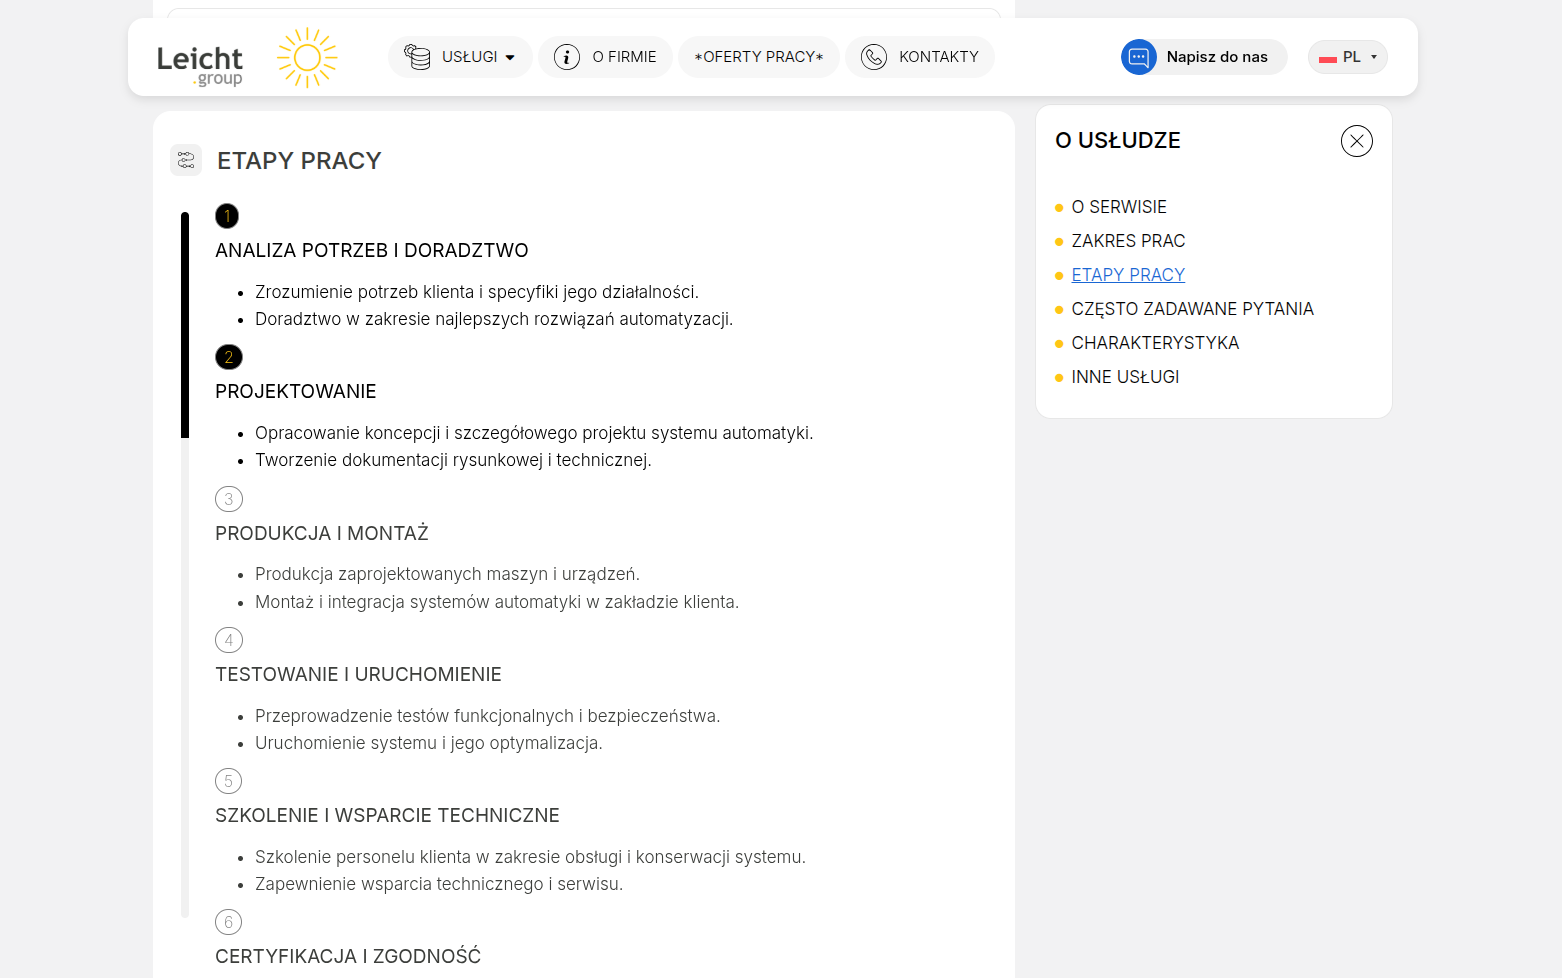
Task: Click the Polish flag icon
Action: point(1328,58)
